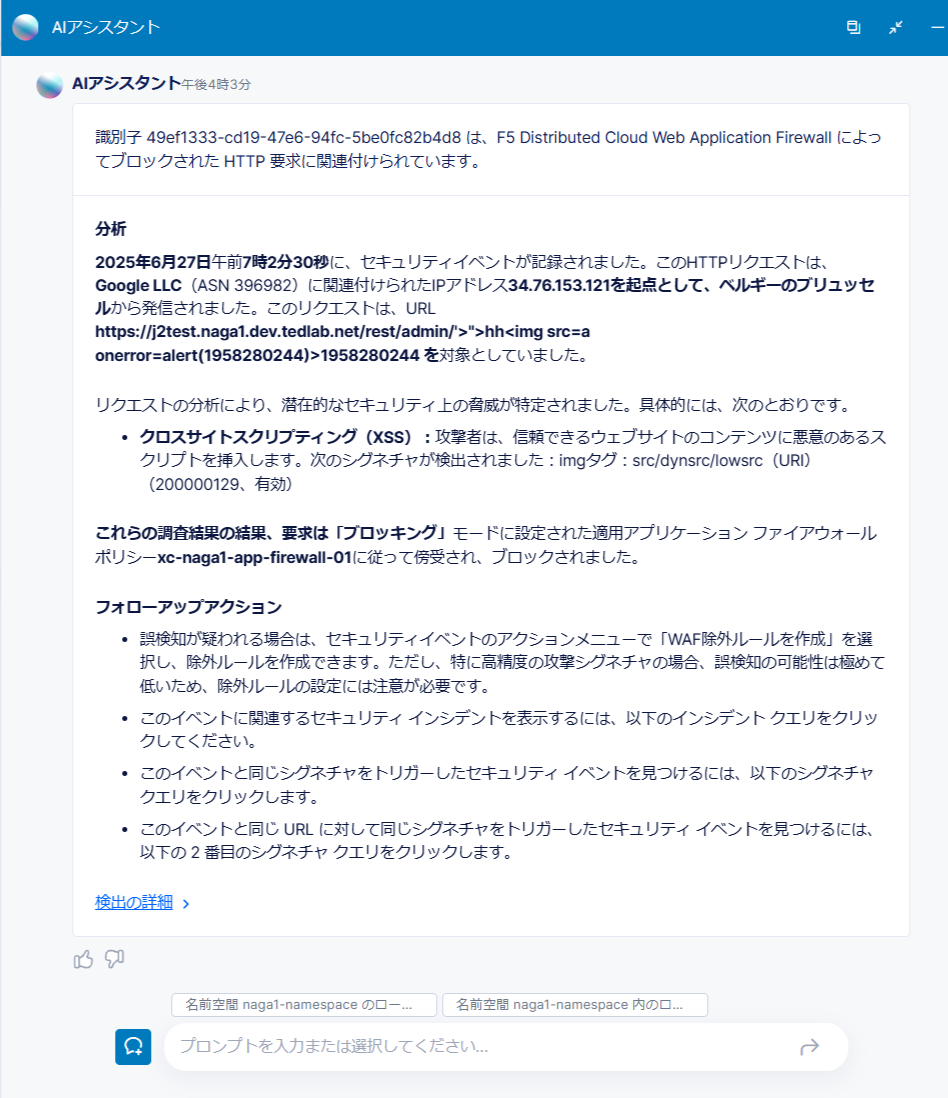Minimize the AI assistant panel
Screen dimensions: 948x1098
click(937, 27)
